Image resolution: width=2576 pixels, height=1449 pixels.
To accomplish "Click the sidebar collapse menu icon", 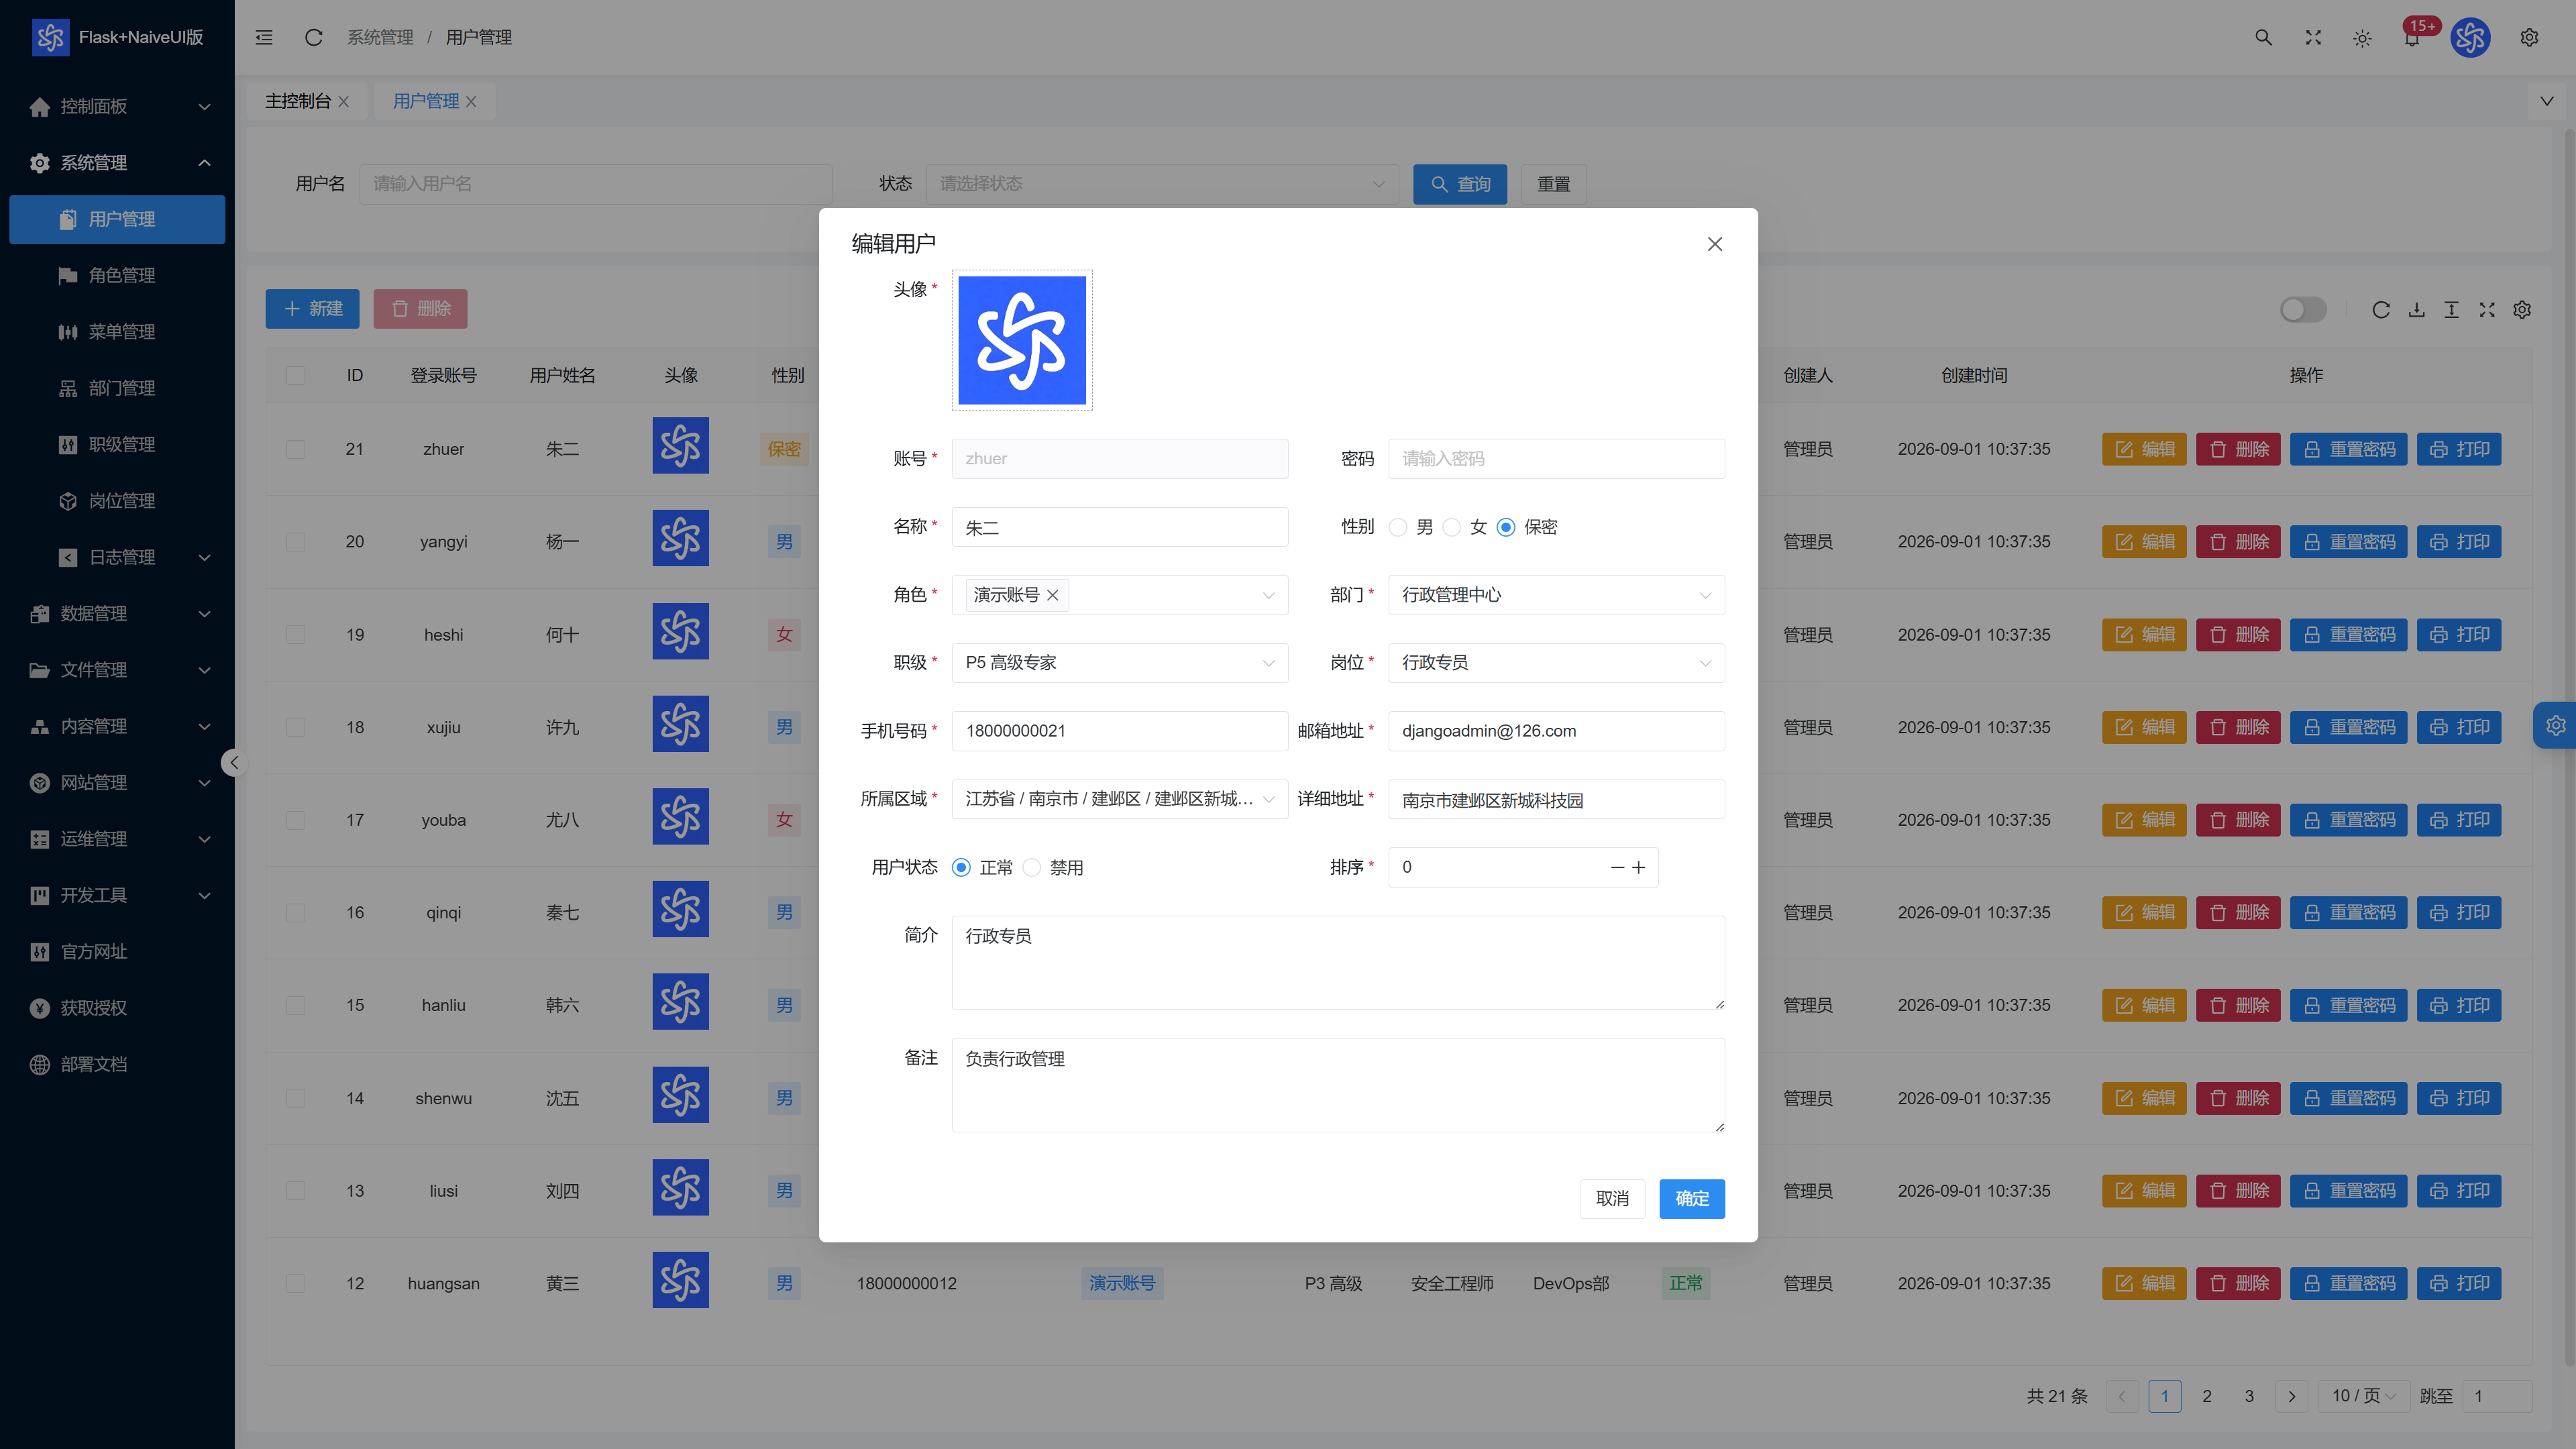I will click(x=264, y=38).
